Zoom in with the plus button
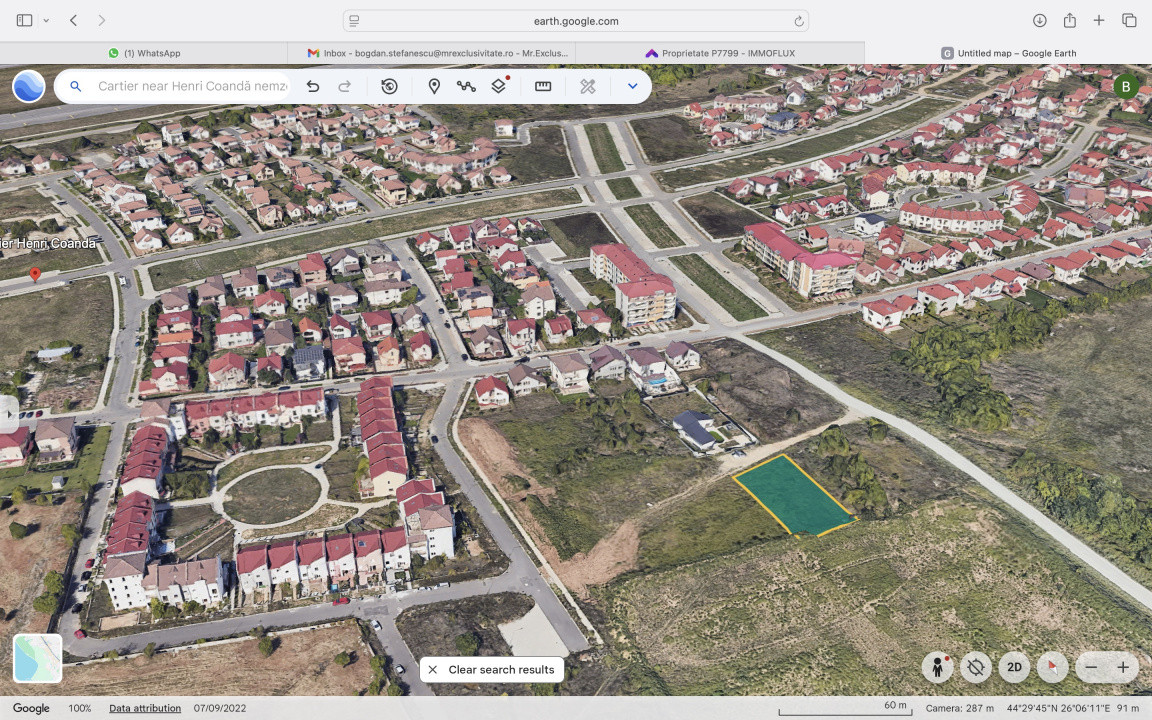Screen dimensions: 1152x720 (x=1123, y=667)
